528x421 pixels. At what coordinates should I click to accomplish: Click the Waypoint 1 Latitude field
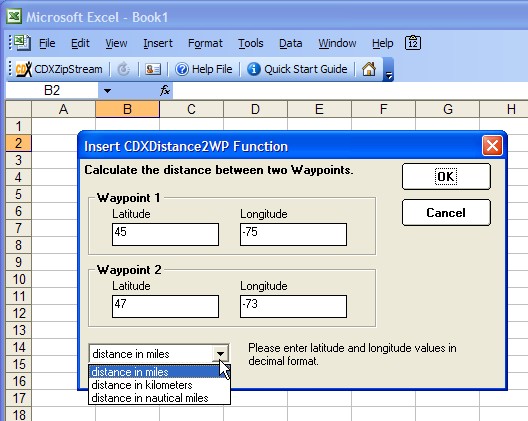click(x=165, y=234)
